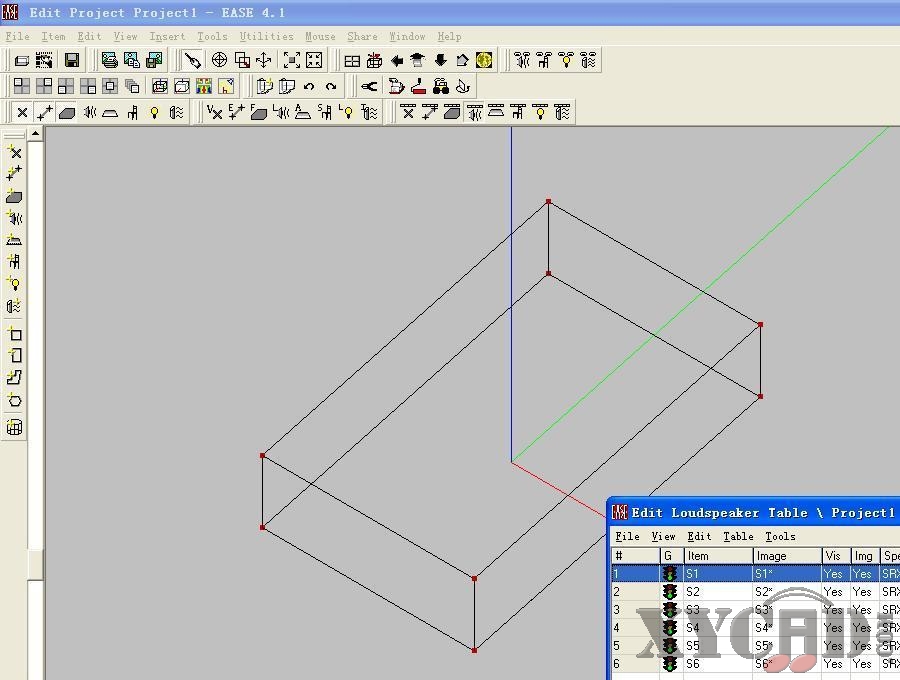This screenshot has width=900, height=680.
Task: Open the Utilities menu
Action: (x=266, y=36)
